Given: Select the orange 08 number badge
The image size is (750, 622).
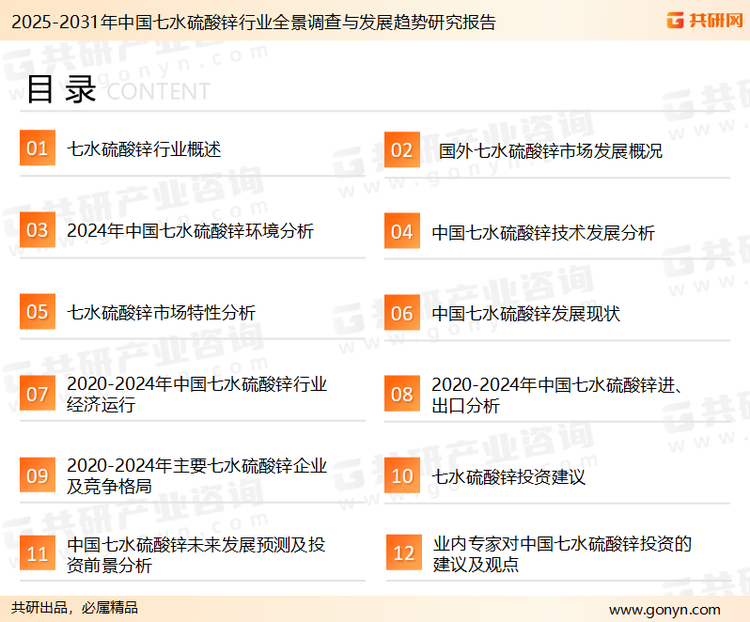Looking at the screenshot, I should pyautogui.click(x=402, y=394).
